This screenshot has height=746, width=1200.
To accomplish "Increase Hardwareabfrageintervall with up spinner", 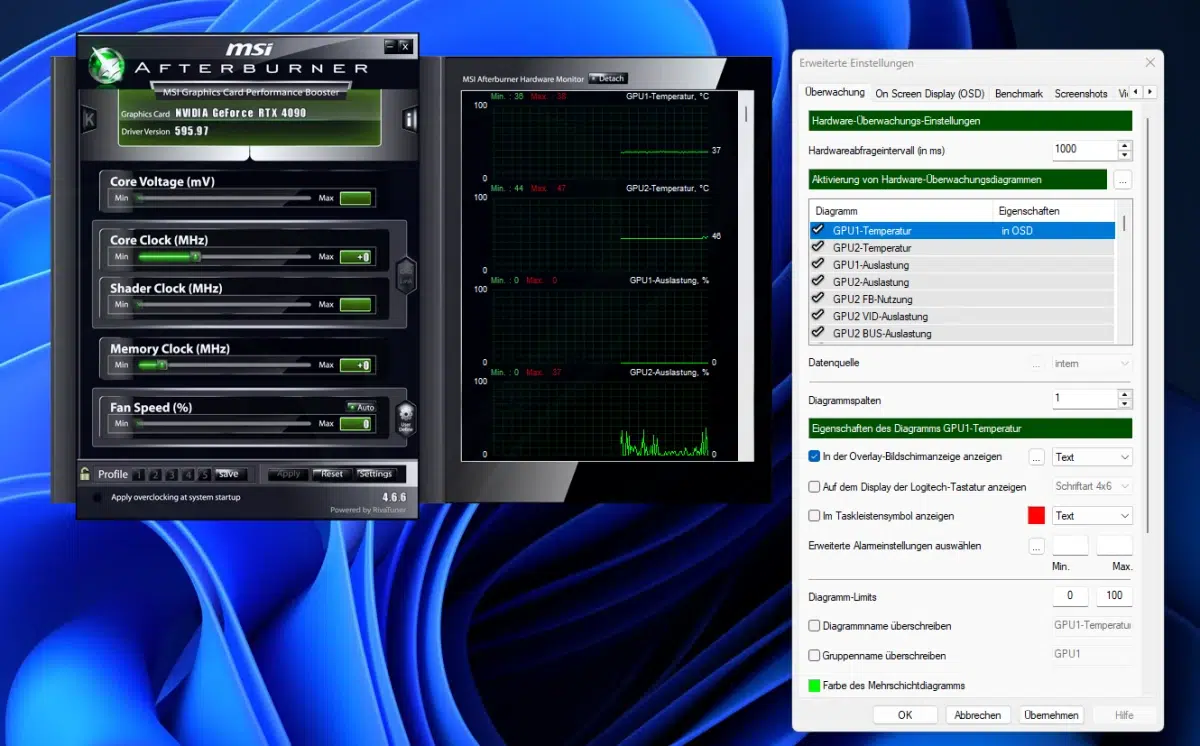I will [x=1125, y=145].
